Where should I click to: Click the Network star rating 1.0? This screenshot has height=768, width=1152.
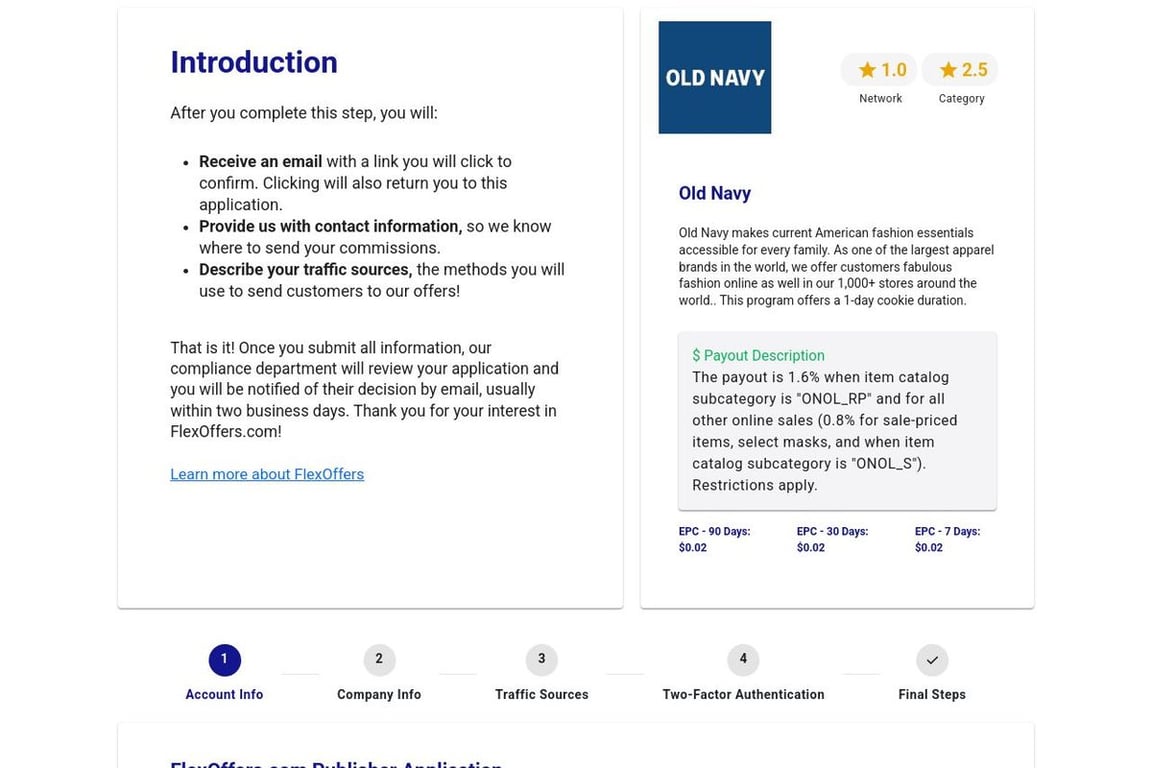tap(879, 70)
